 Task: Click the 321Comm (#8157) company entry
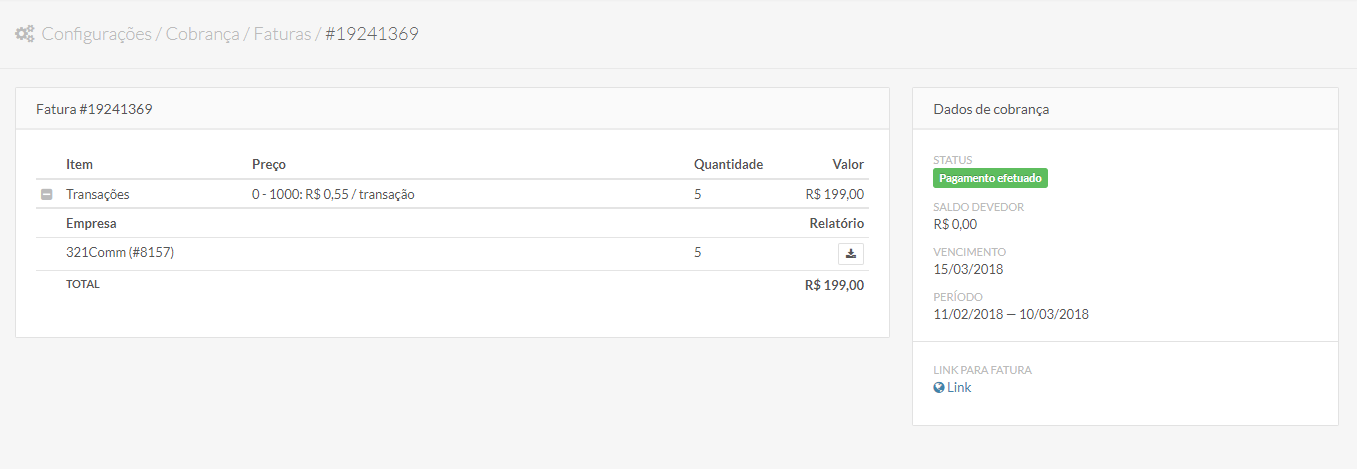(x=120, y=253)
